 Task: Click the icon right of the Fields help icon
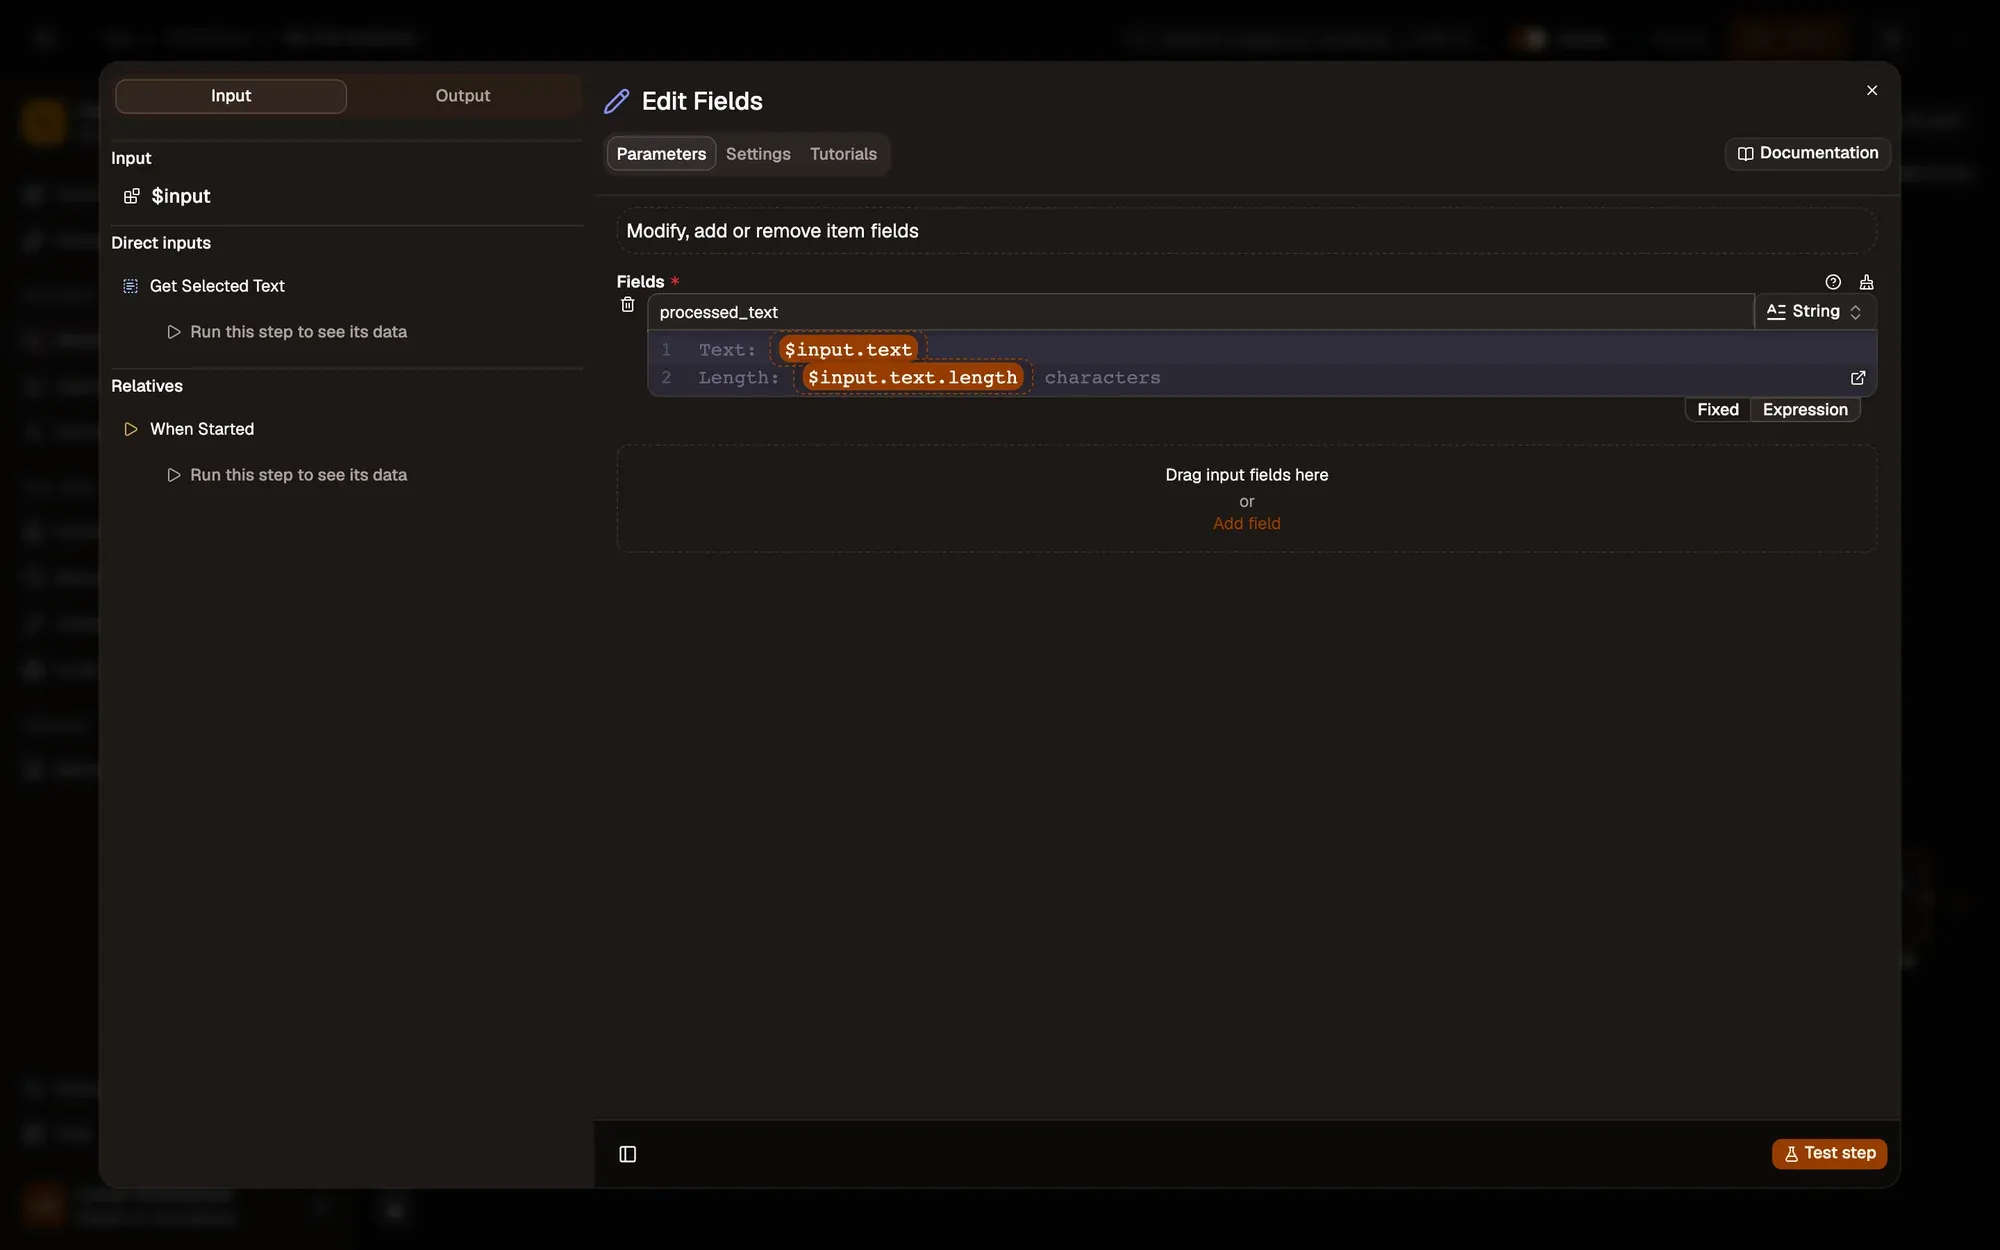1866,282
